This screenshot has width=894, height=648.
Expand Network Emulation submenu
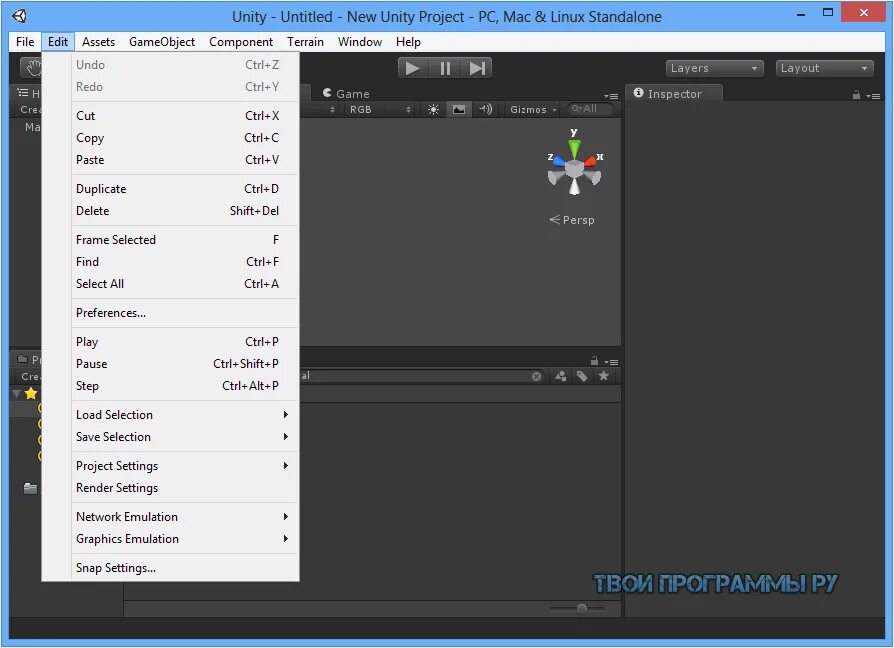[185, 517]
